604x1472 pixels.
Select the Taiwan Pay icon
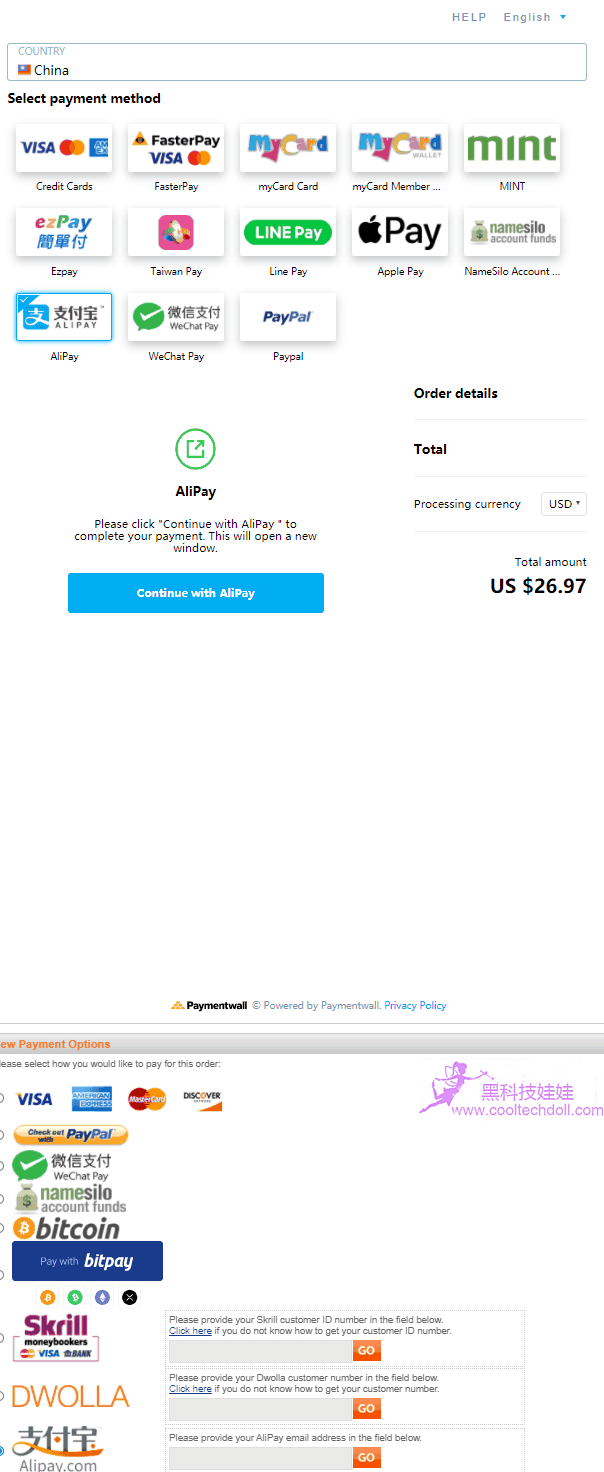tap(176, 232)
